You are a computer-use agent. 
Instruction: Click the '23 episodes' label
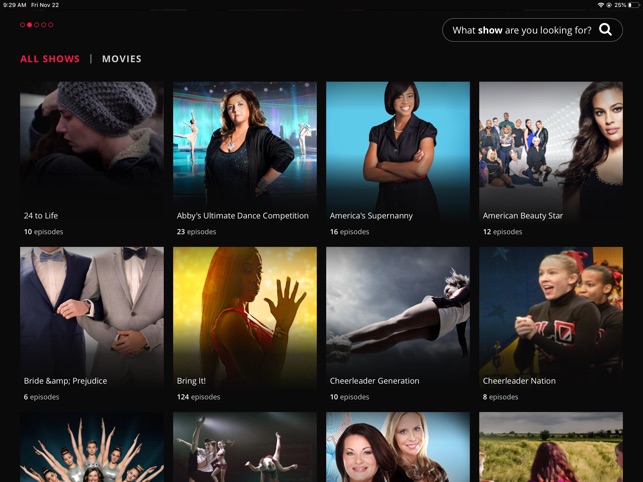tap(196, 232)
